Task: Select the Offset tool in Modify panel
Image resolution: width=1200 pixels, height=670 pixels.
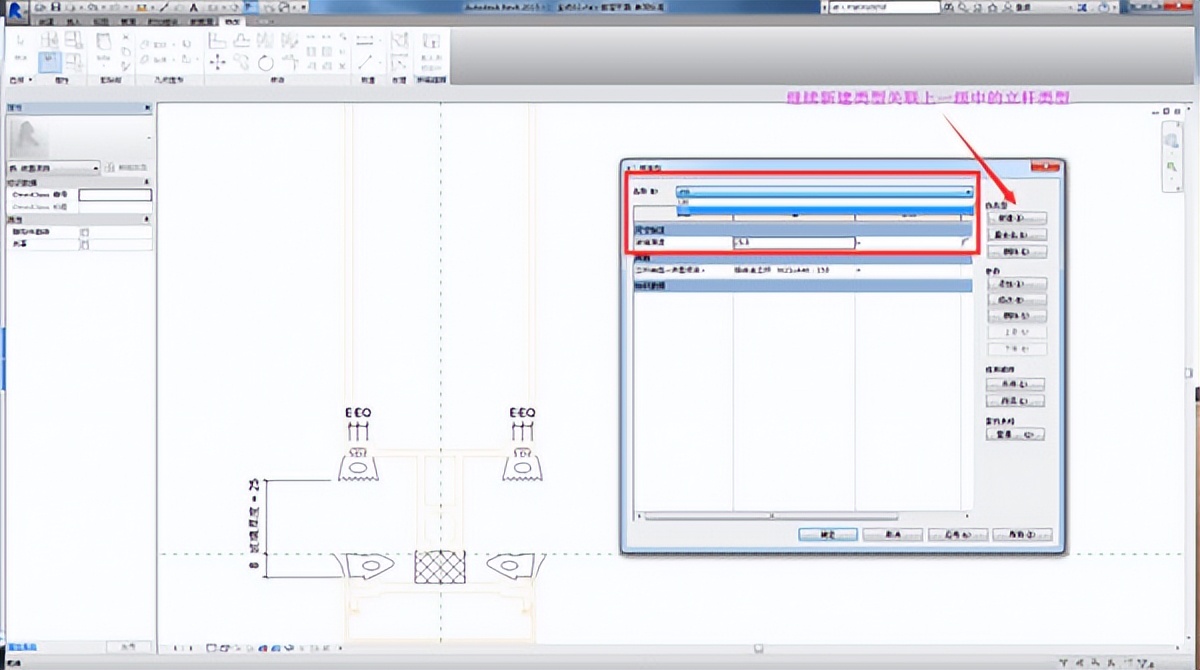Action: (243, 41)
